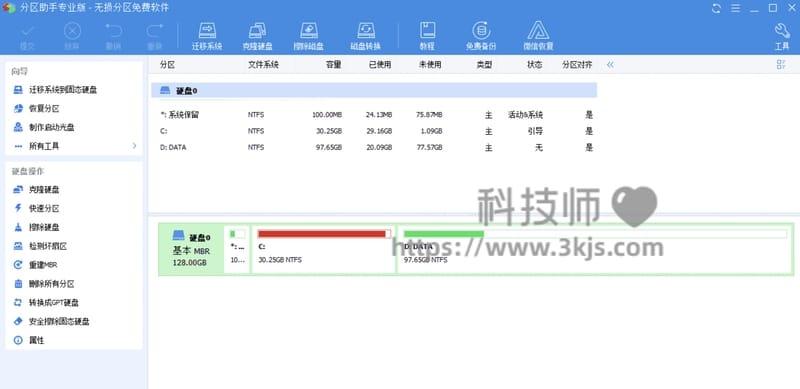Viewport: 800px width, 389px height.
Task: Click the '100.00MB' capacity cell
Action: tap(327, 115)
